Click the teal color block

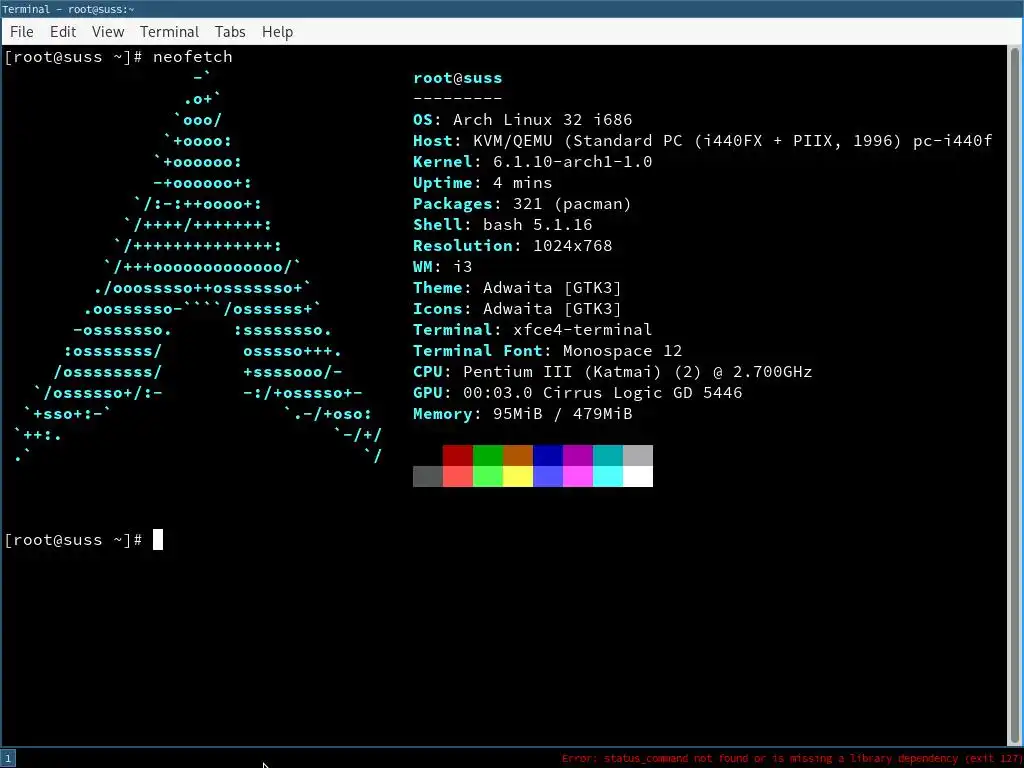pyautogui.click(x=608, y=455)
